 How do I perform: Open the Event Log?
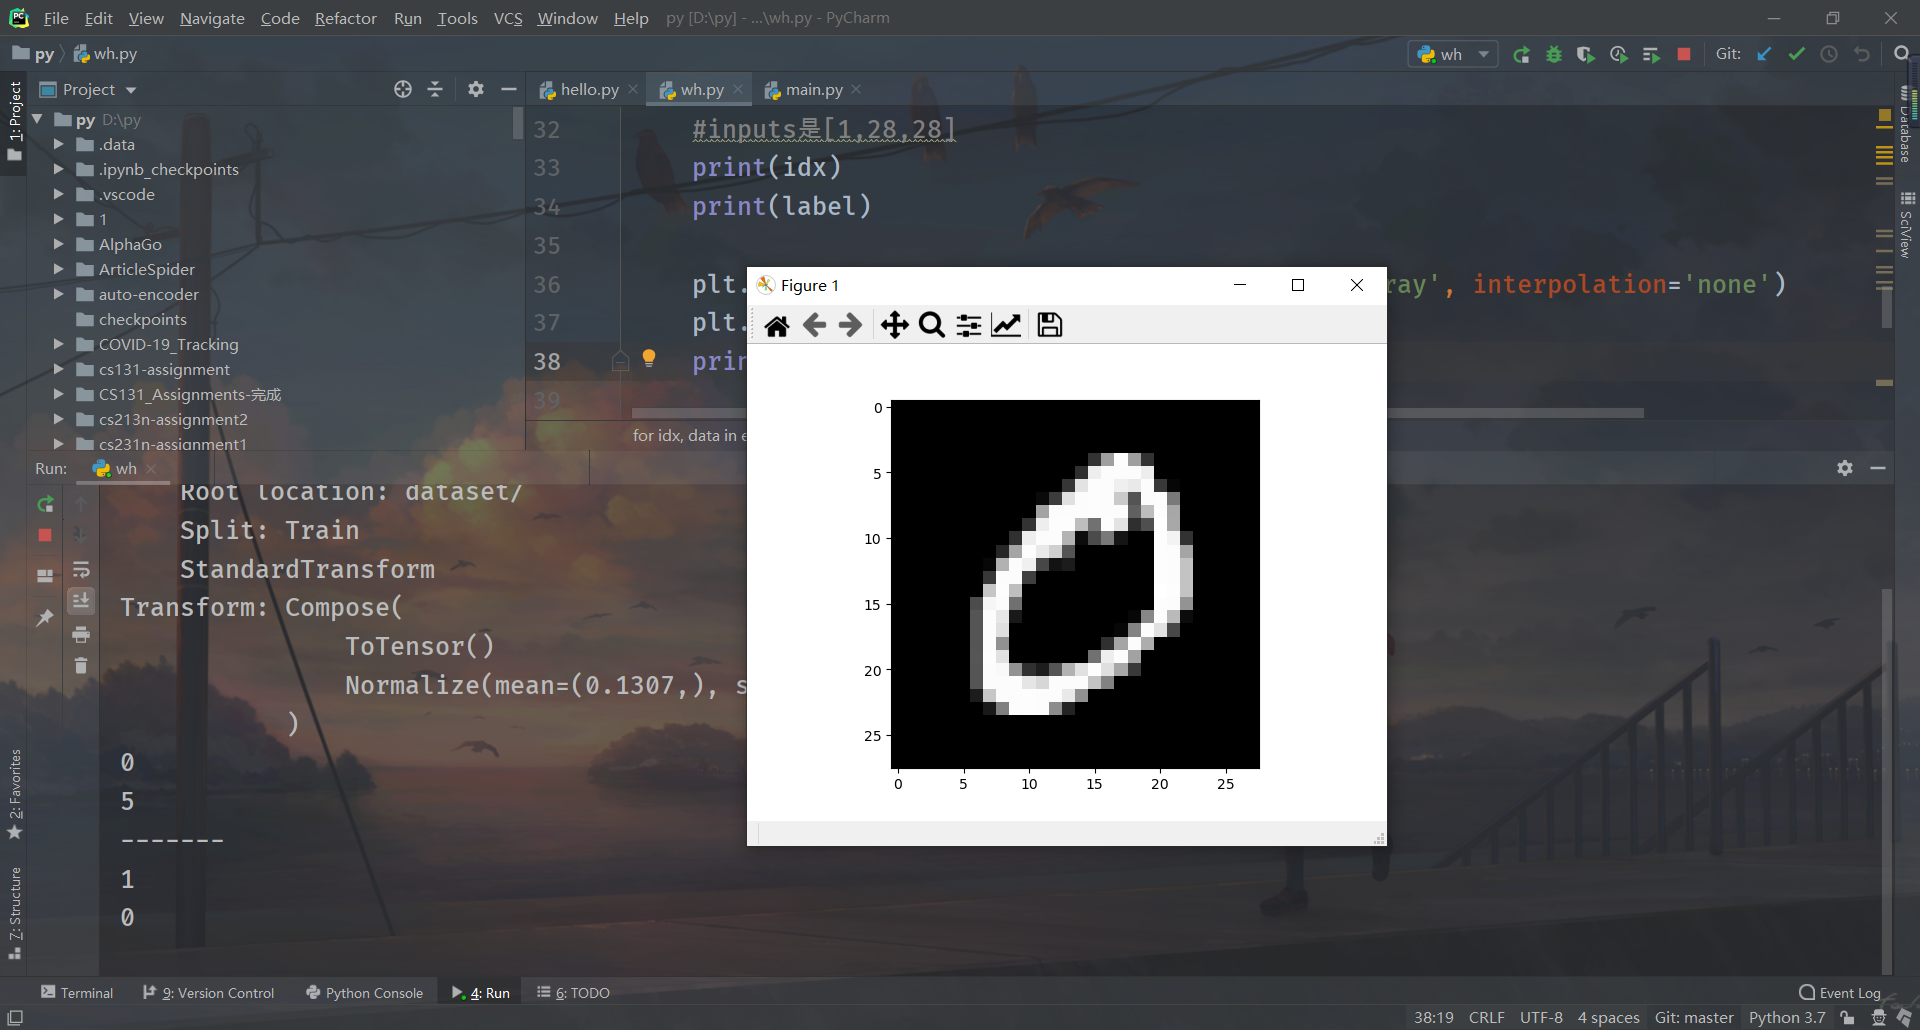click(x=1847, y=992)
